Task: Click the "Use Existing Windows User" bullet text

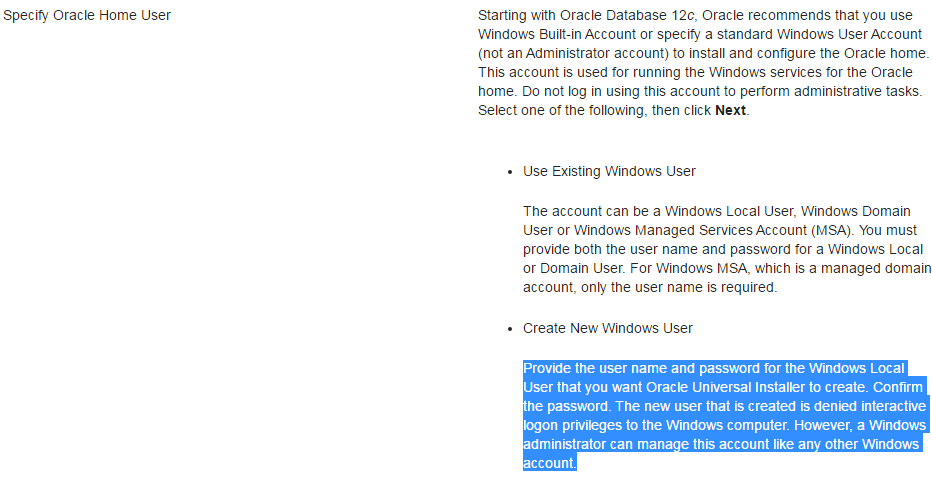Action: pyautogui.click(x=609, y=171)
